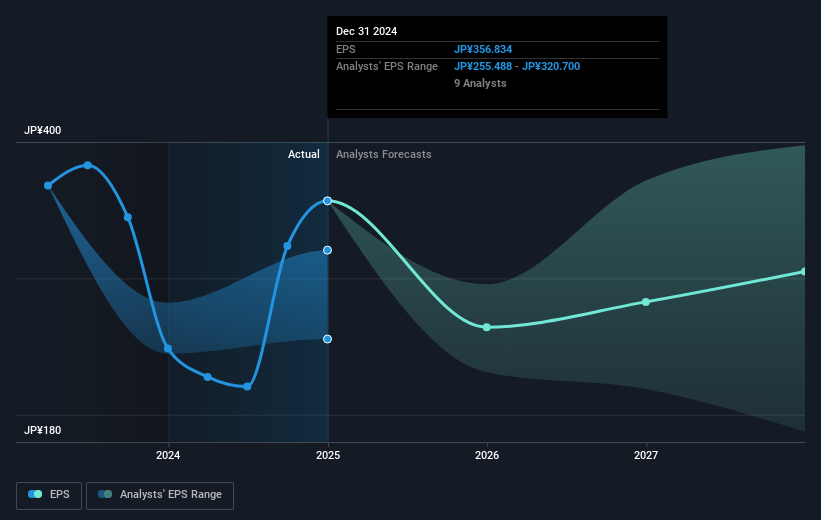Click the 'Analysts Forecasts' section label
Image resolution: width=821 pixels, height=520 pixels.
pyautogui.click(x=384, y=154)
